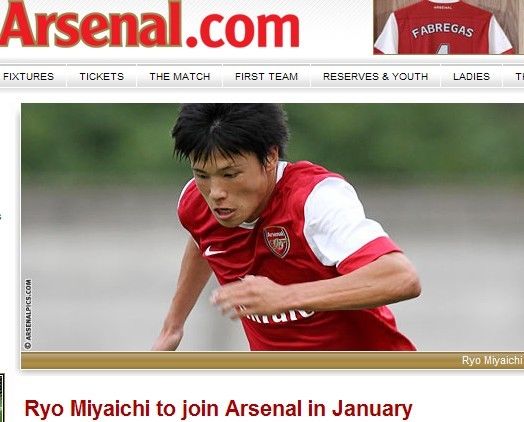Screen dimensions: 524x422
Task: Open the Fixtures menu item
Action: (28, 77)
